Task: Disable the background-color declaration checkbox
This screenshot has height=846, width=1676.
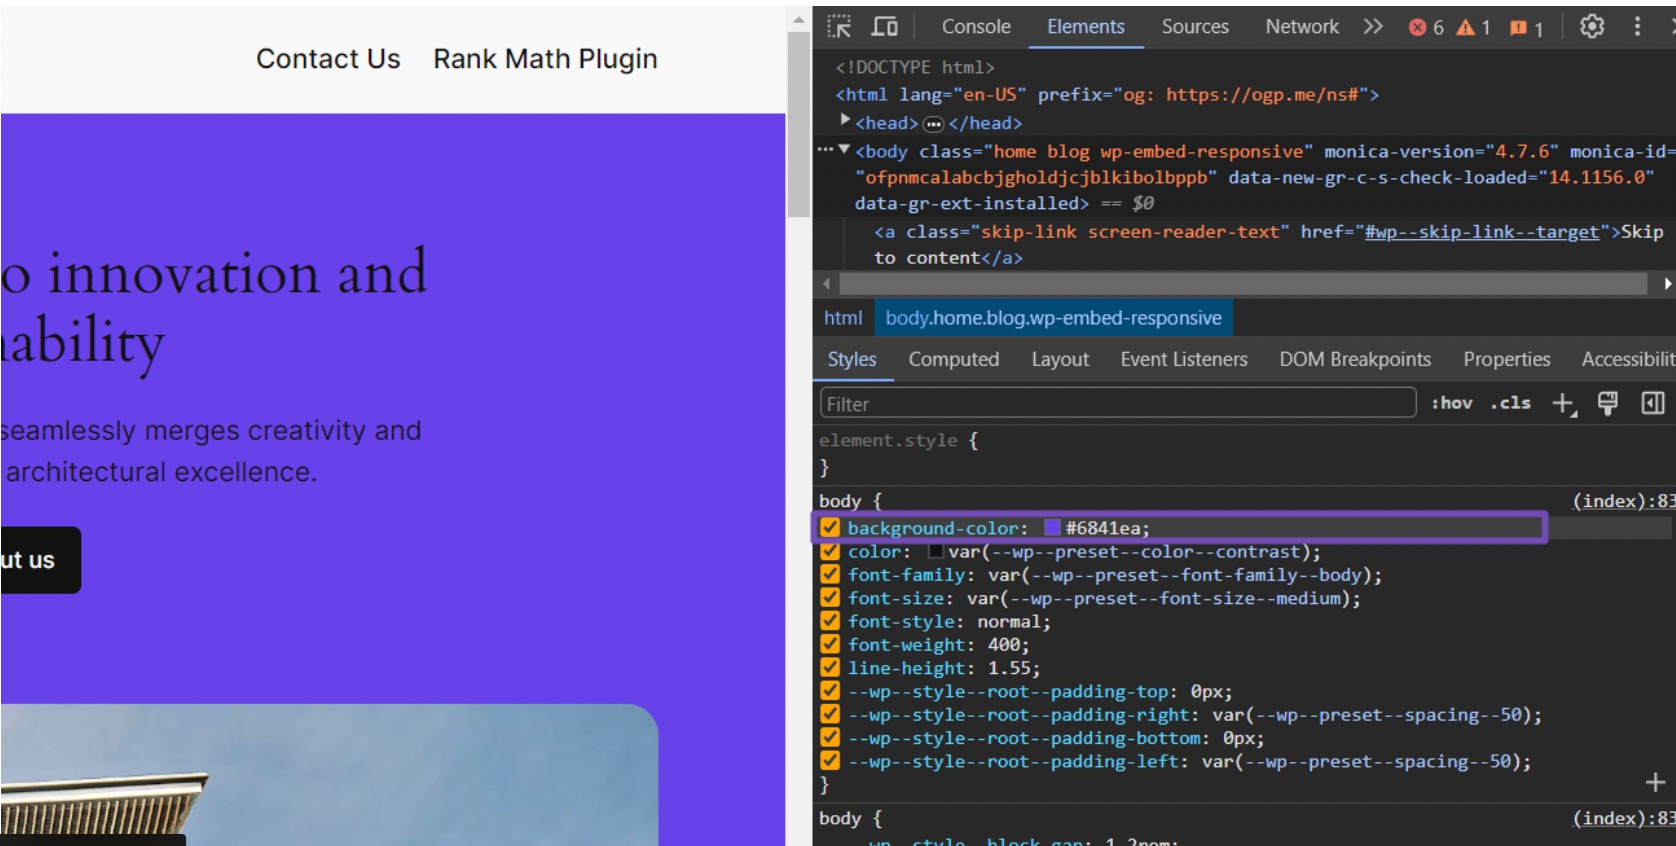Action: (830, 527)
